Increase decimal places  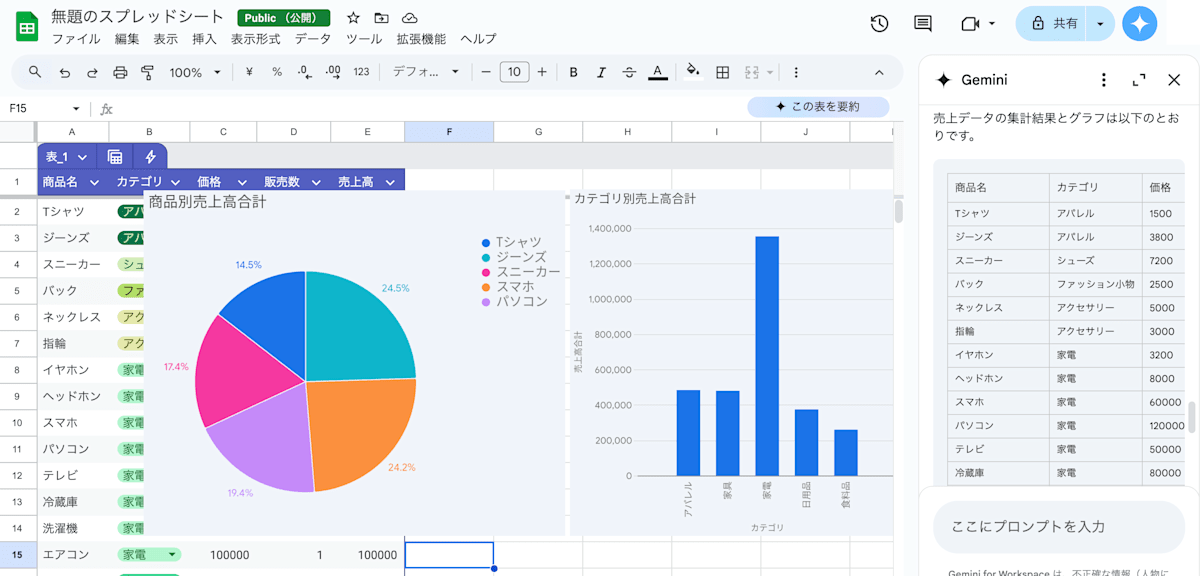click(x=333, y=72)
